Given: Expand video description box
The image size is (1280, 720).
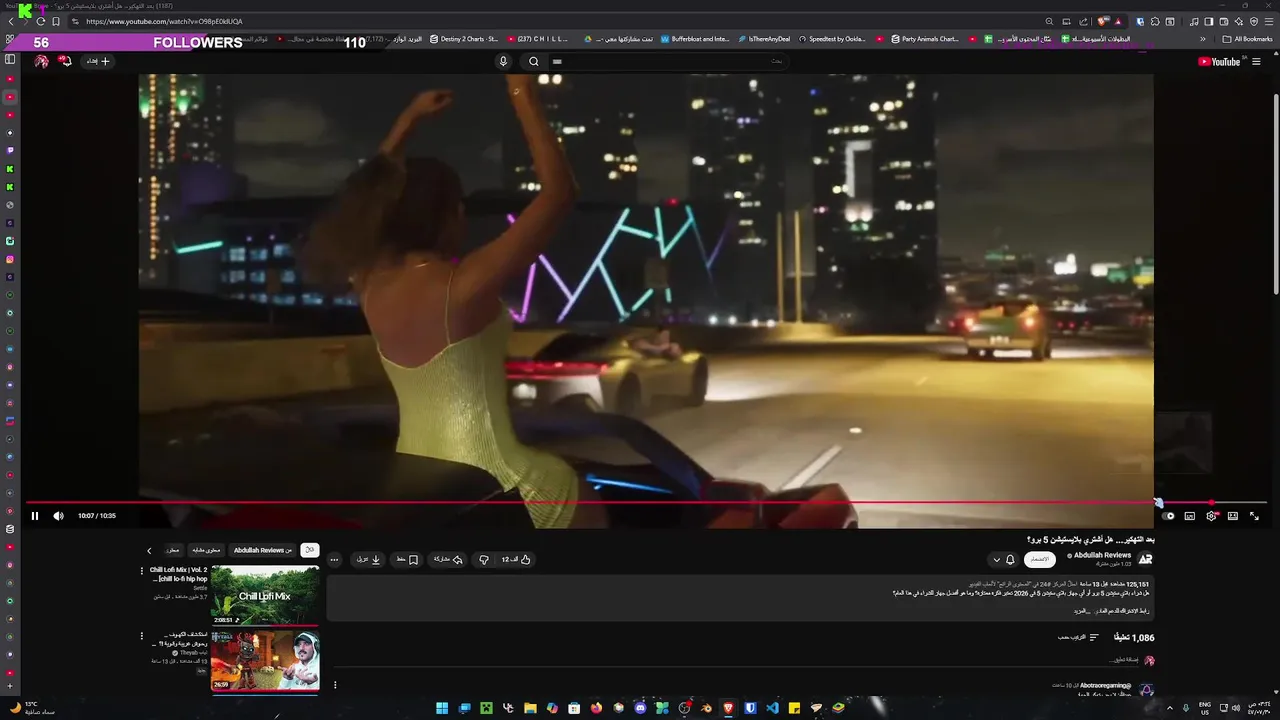Looking at the screenshot, I should [x=738, y=598].
